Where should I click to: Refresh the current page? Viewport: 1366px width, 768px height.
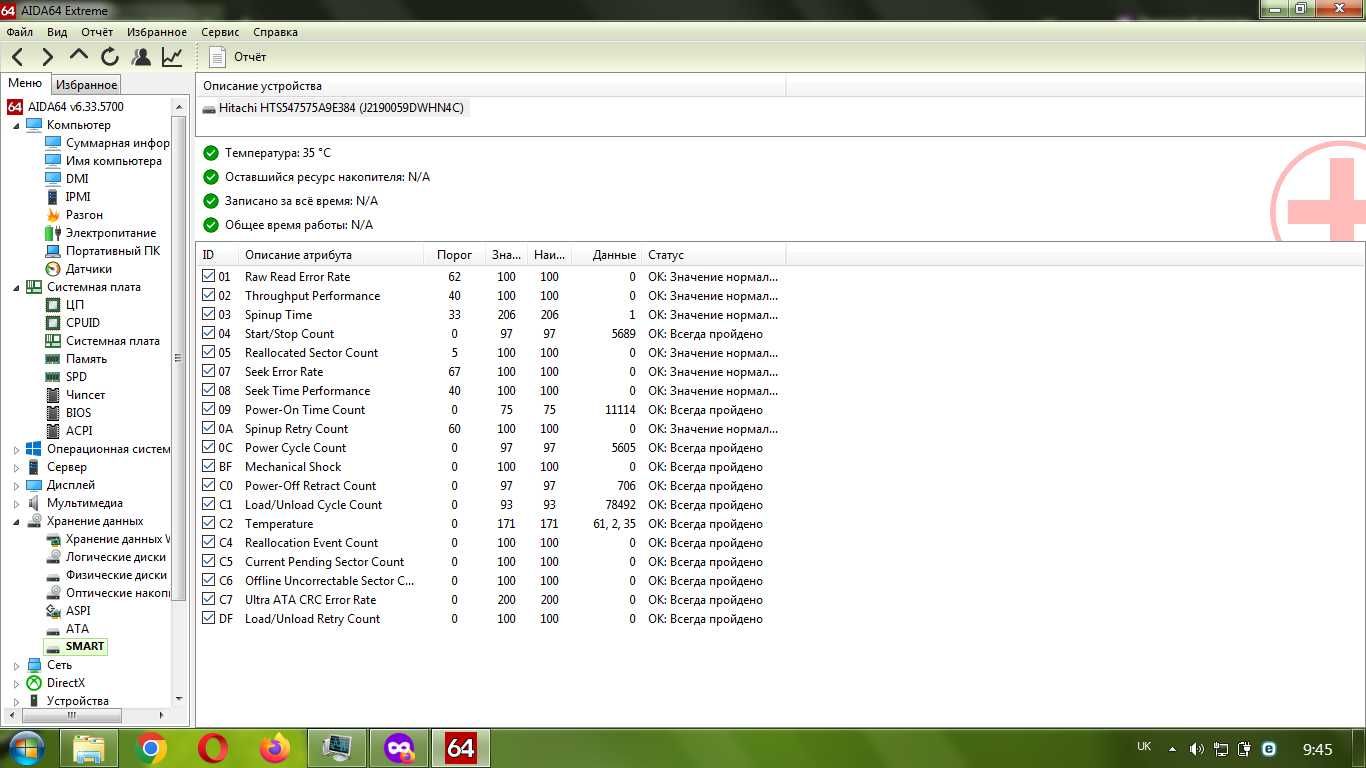coord(110,57)
